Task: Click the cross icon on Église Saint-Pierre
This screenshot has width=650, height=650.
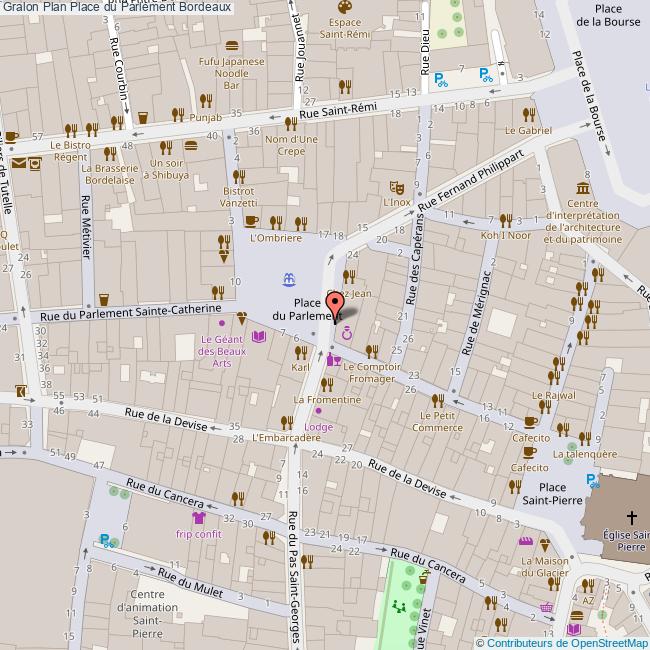Action: coord(631,517)
